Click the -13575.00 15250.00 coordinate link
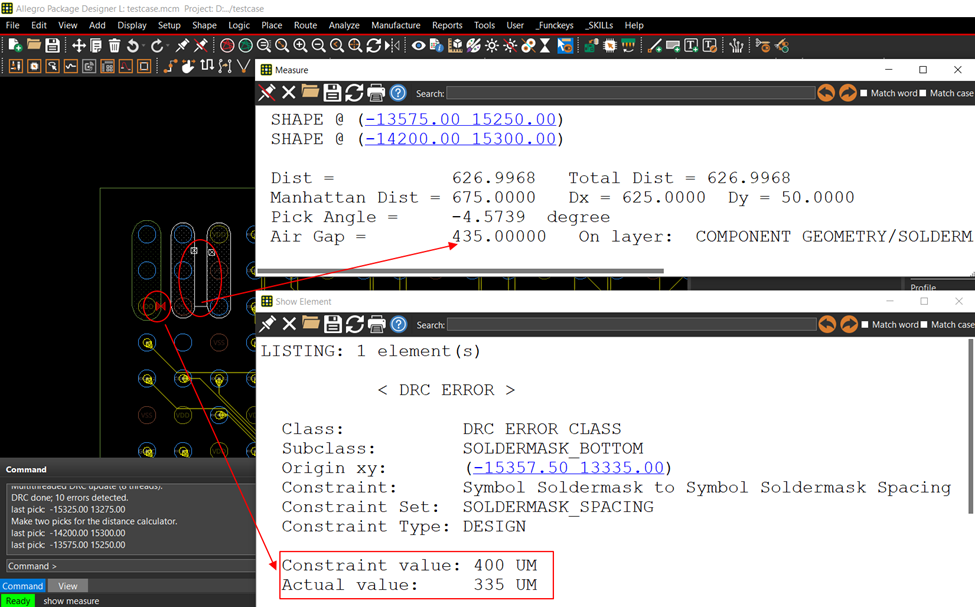 [461, 119]
